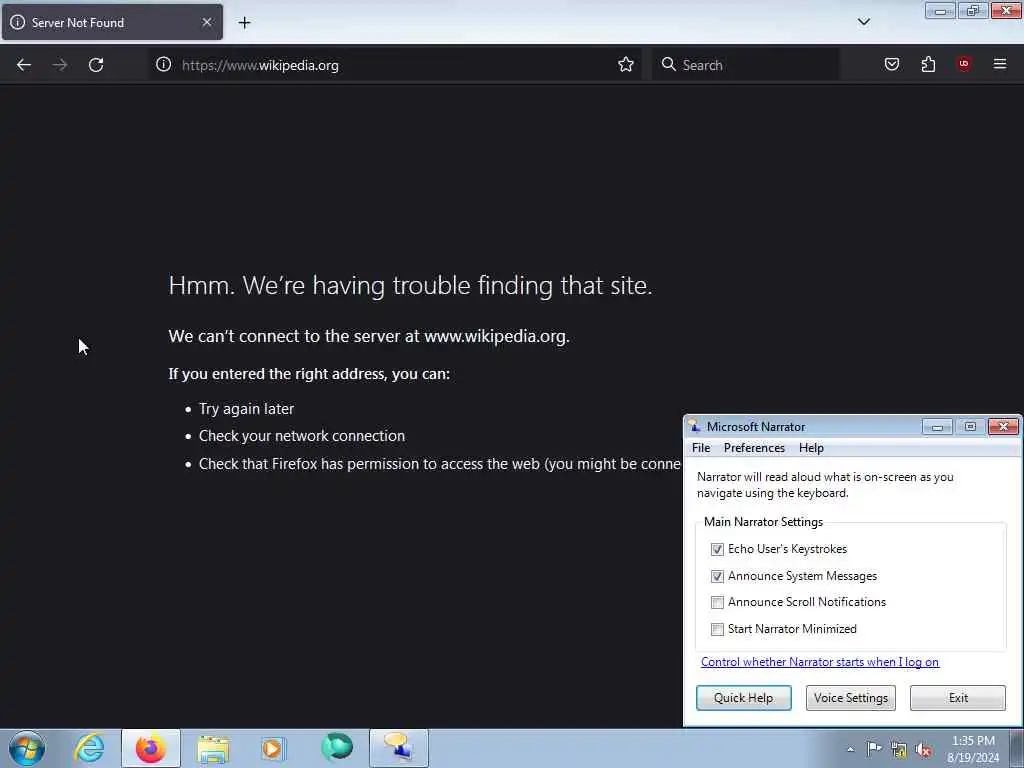1024x768 pixels.
Task: Open Action Center flag tray icon
Action: (x=874, y=749)
